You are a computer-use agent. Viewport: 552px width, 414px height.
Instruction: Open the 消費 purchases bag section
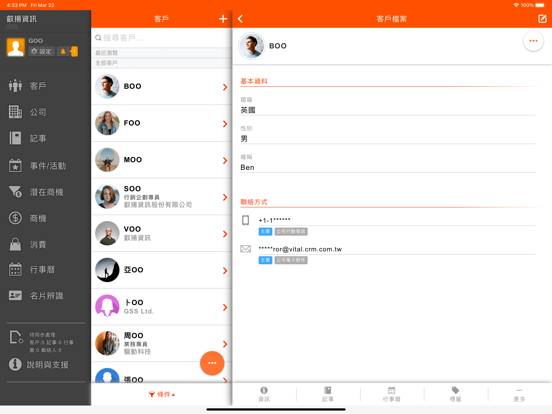[27, 244]
